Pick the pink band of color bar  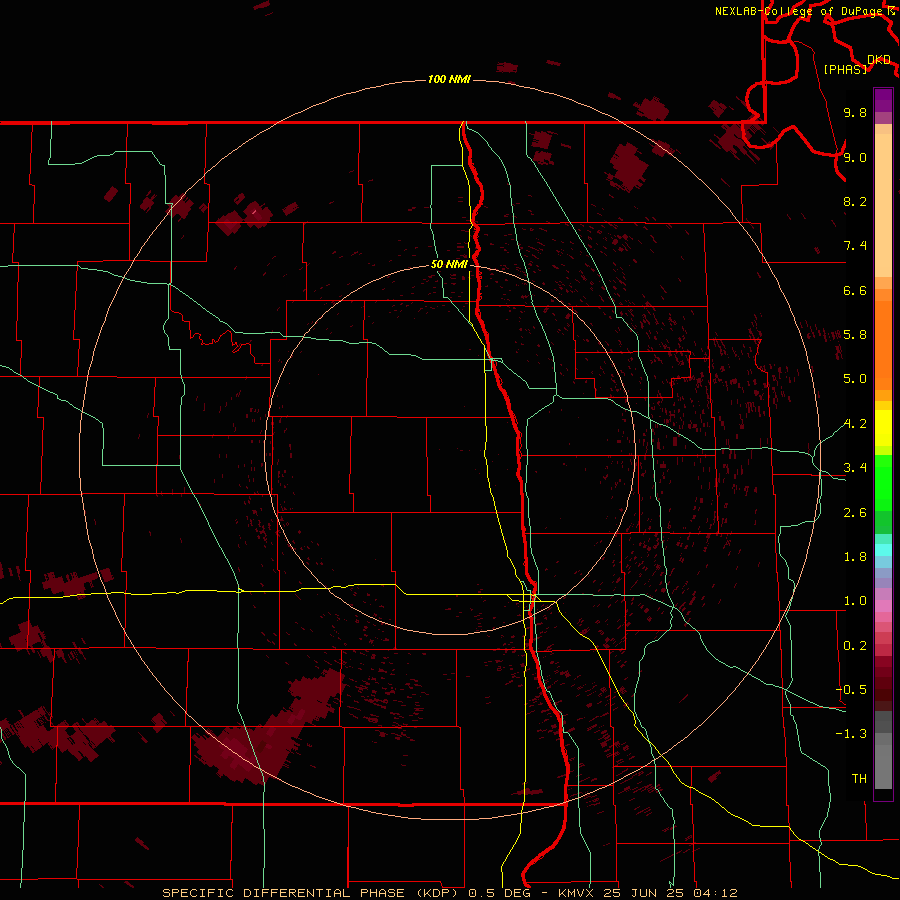pyautogui.click(x=883, y=606)
